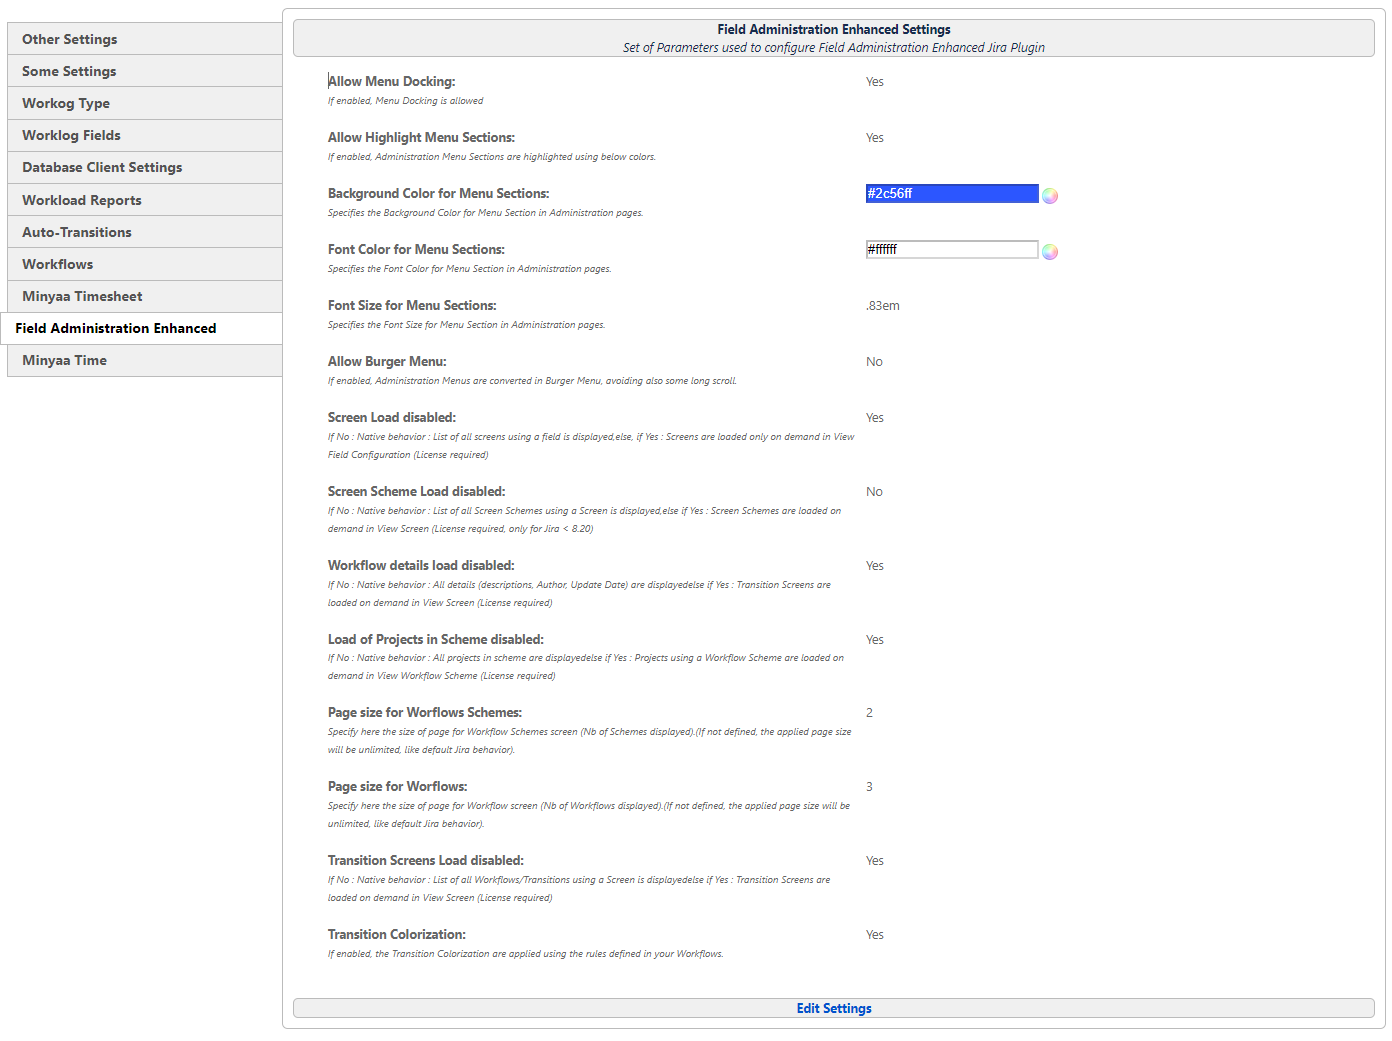Select the Auto-Transitions tab

(x=77, y=232)
